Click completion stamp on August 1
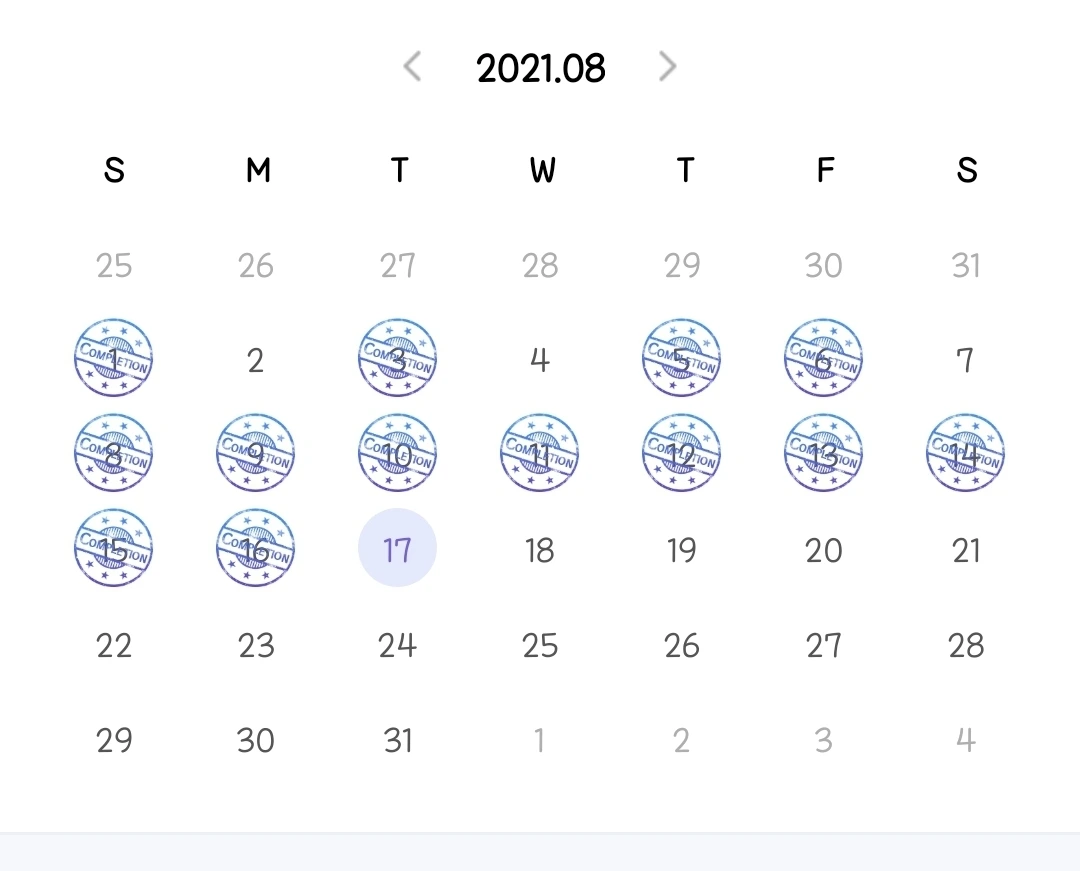The image size is (1080, 871). (x=114, y=358)
